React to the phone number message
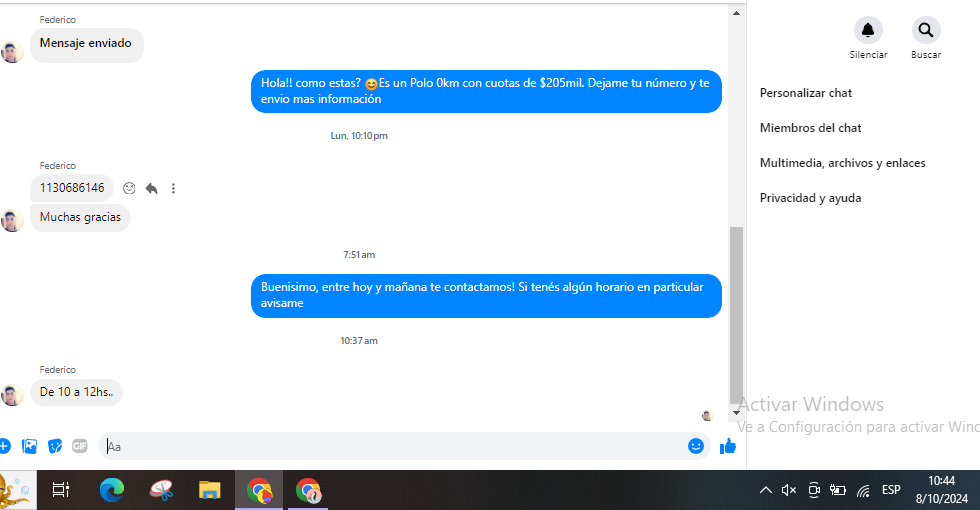 click(129, 188)
